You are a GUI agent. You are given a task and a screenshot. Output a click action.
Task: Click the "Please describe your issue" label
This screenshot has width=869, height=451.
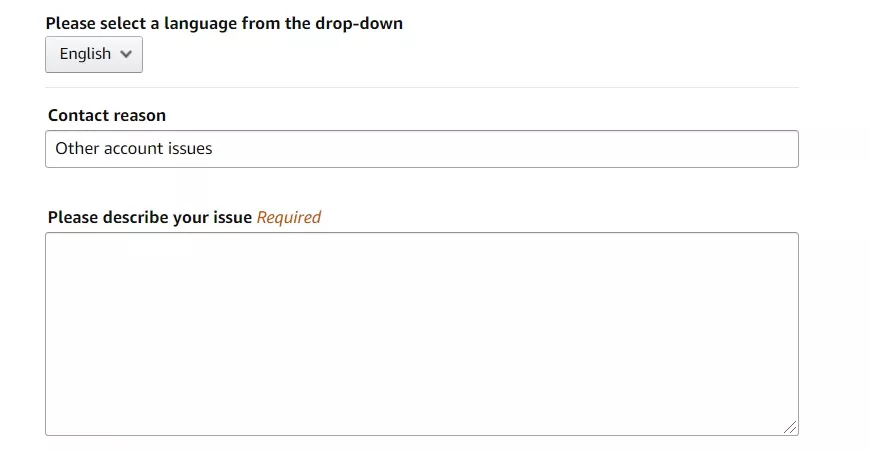[x=150, y=217]
